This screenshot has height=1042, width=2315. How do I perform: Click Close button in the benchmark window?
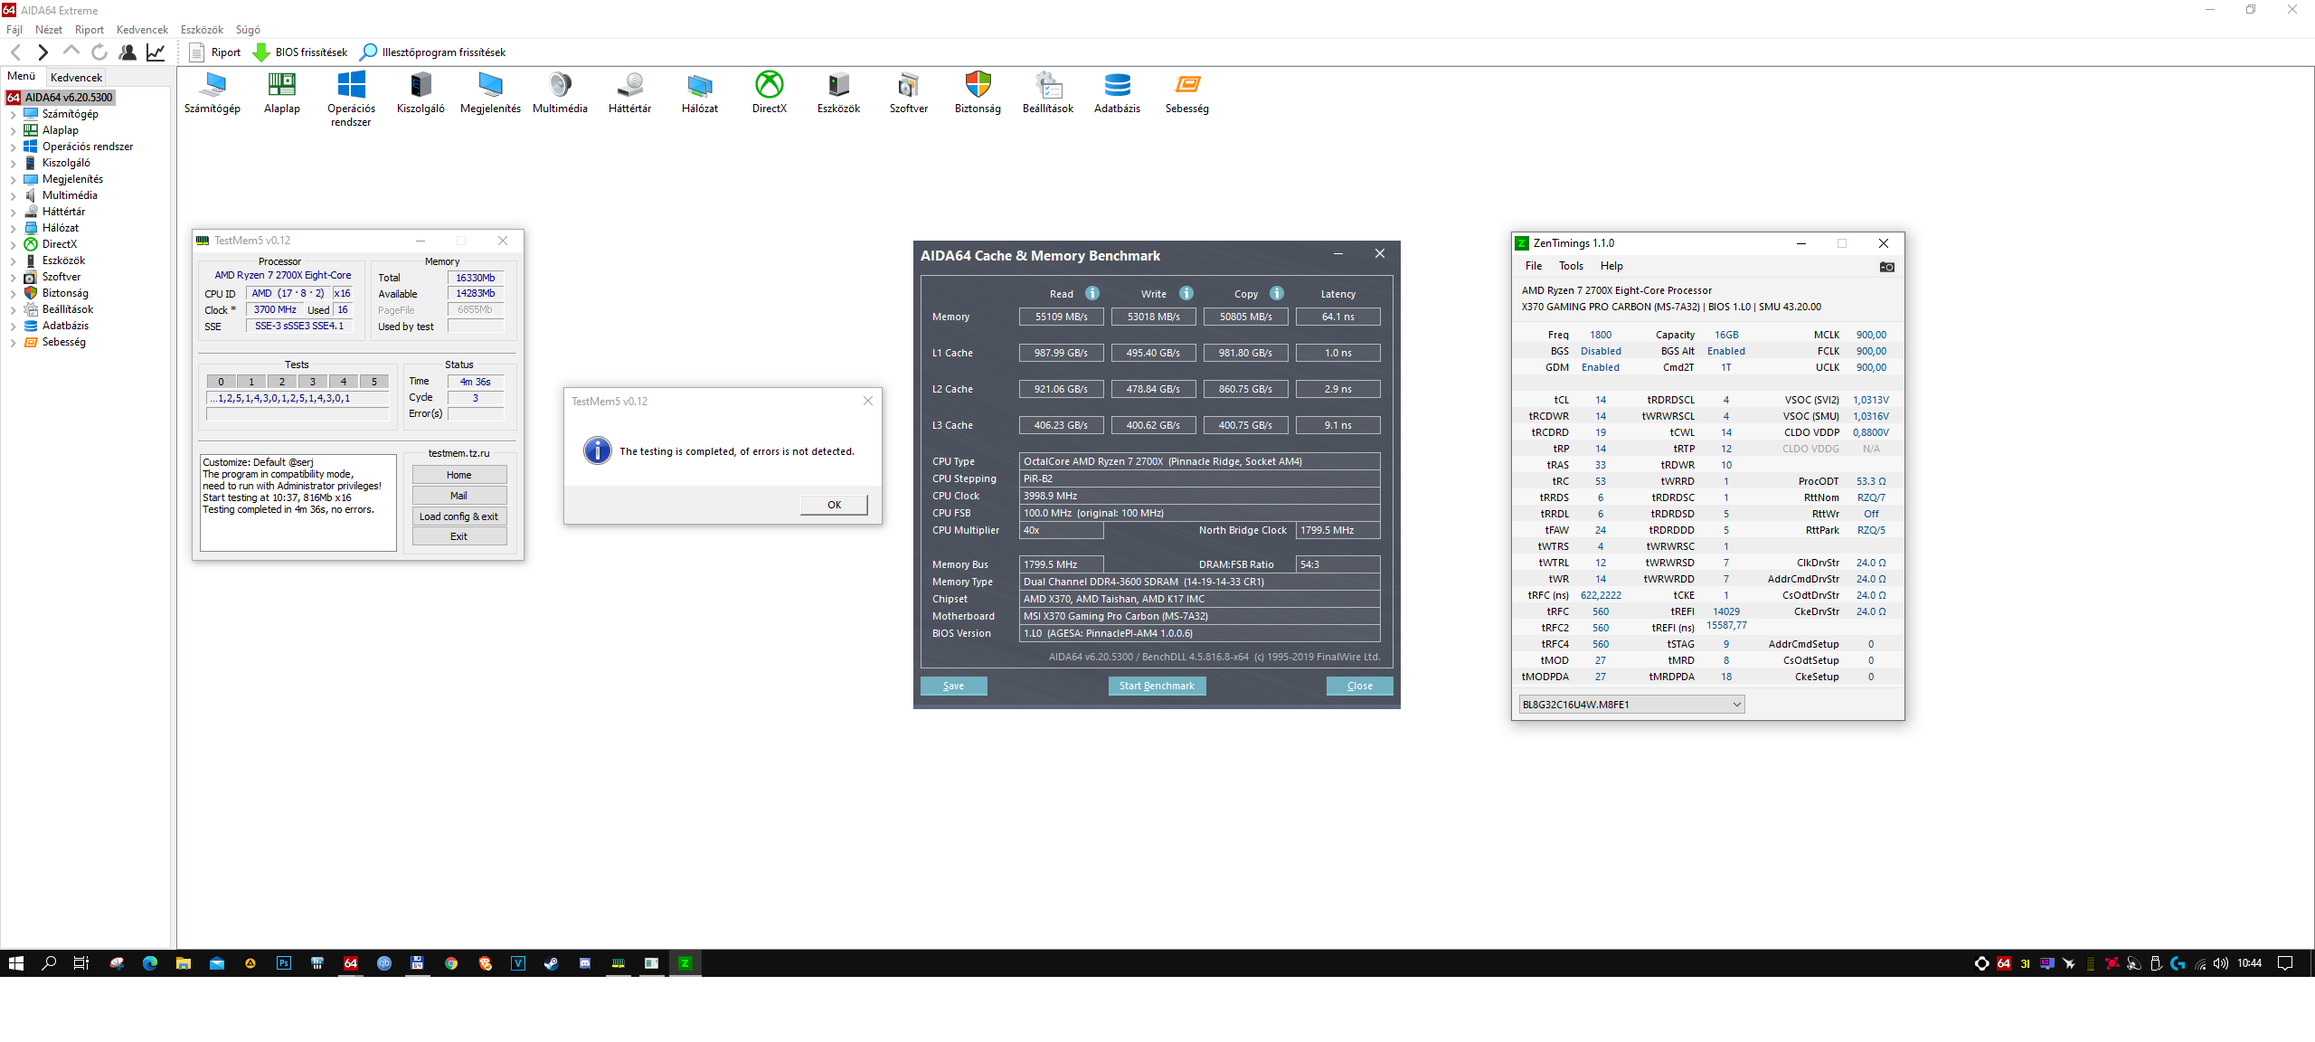click(1359, 686)
